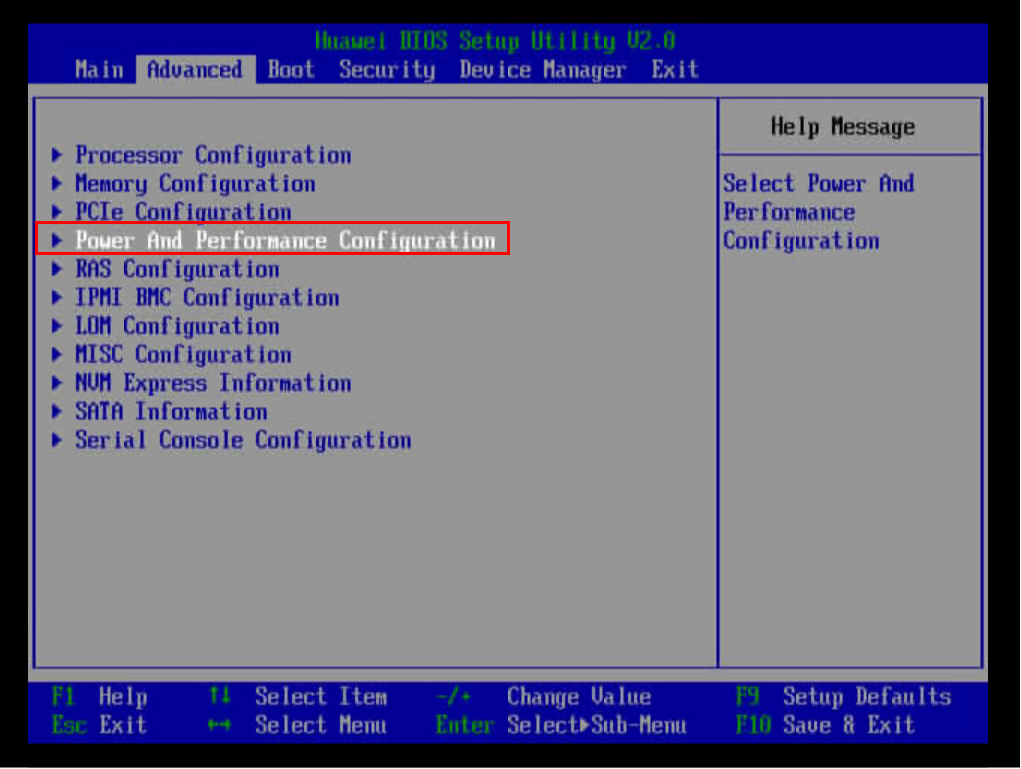Screen dimensions: 1021x769
Task: Open Serial Console Configuration
Action: pyautogui.click(x=243, y=440)
